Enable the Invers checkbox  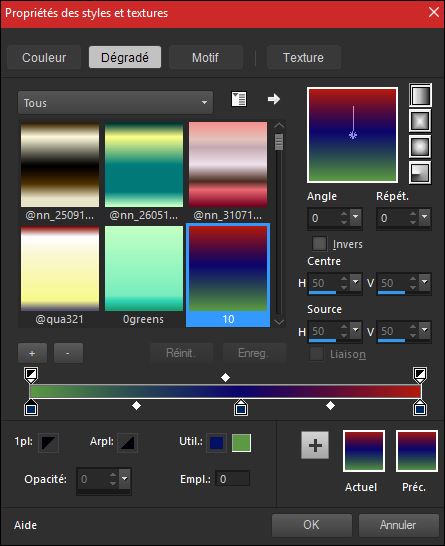319,244
